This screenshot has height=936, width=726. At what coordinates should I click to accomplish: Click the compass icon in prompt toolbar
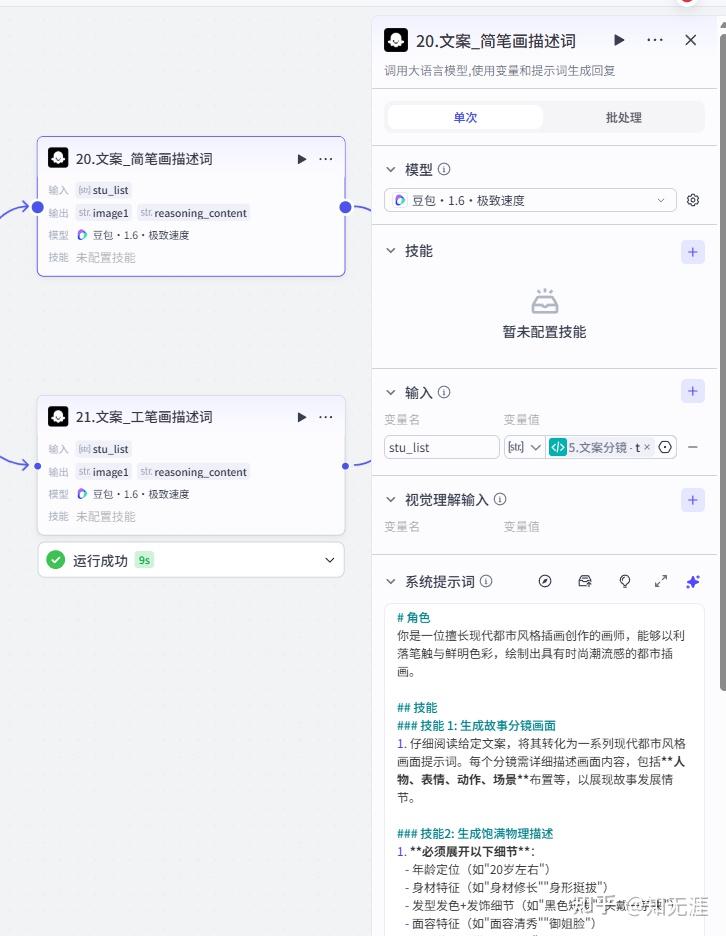[x=544, y=581]
